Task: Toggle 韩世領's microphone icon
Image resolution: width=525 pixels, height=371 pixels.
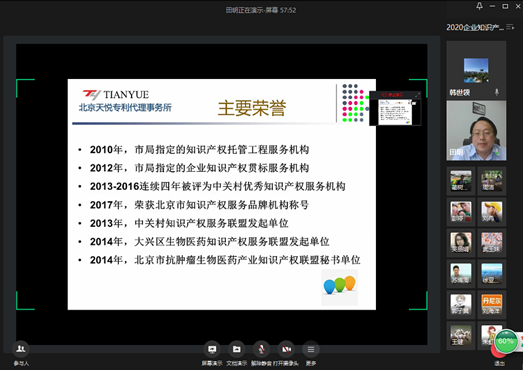Action: point(497,92)
